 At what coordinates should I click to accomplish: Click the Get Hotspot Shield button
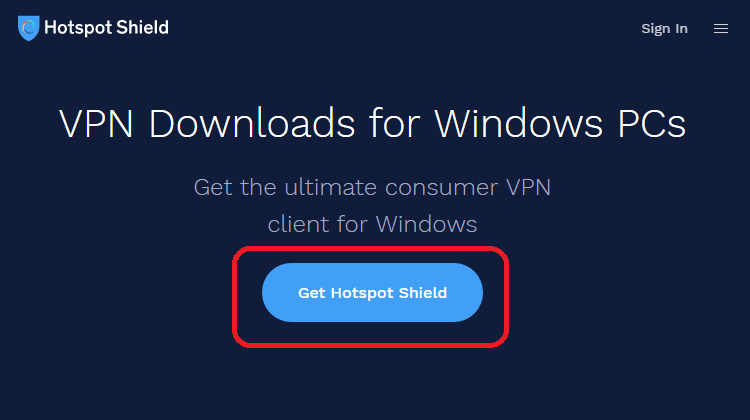[372, 292]
